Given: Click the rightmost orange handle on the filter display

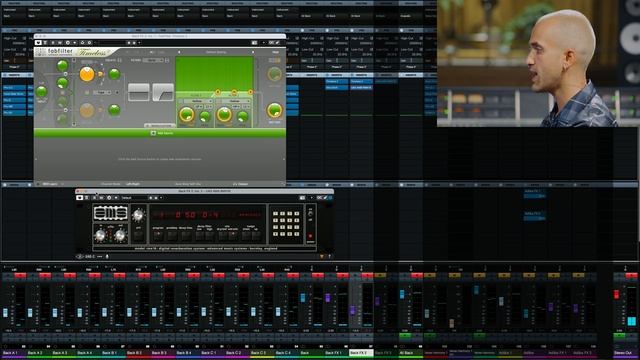Looking at the screenshot, I should click(250, 92).
